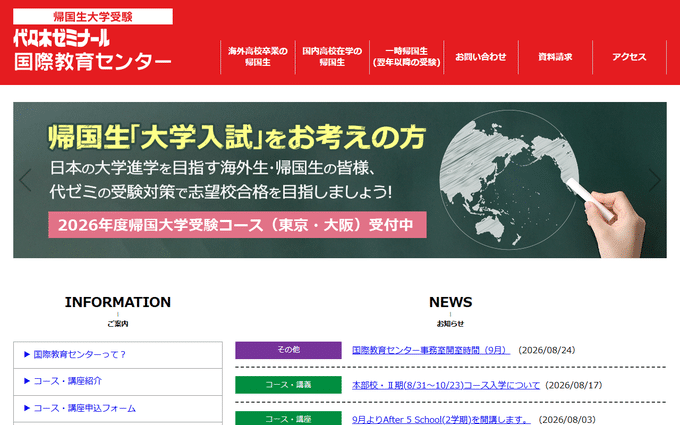Image resolution: width=680 pixels, height=425 pixels.
Task: Open 国内高校在学の帰国生 menu item
Action: [332, 57]
